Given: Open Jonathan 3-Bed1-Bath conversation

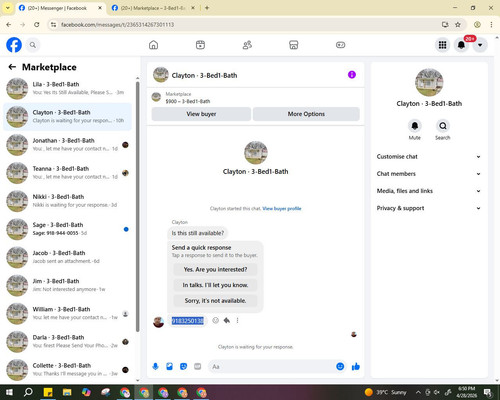Looking at the screenshot, I should (x=68, y=145).
